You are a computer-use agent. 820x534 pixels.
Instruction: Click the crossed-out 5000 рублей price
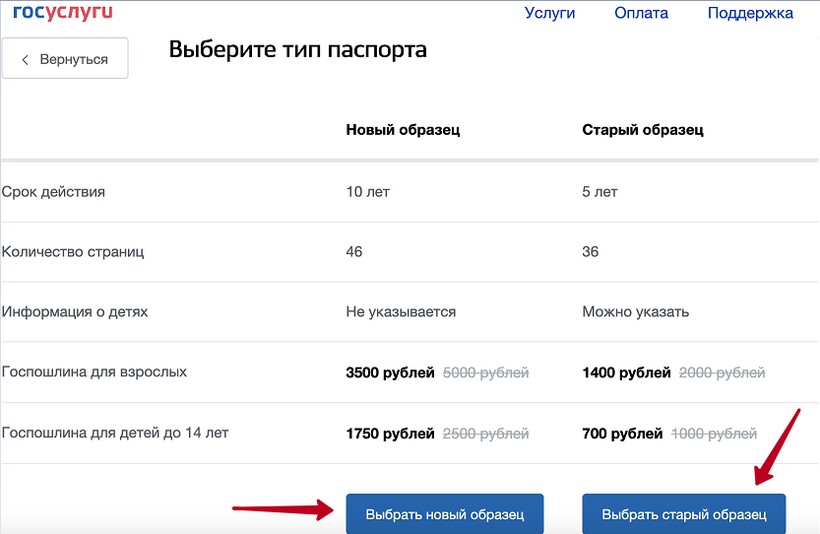point(485,373)
